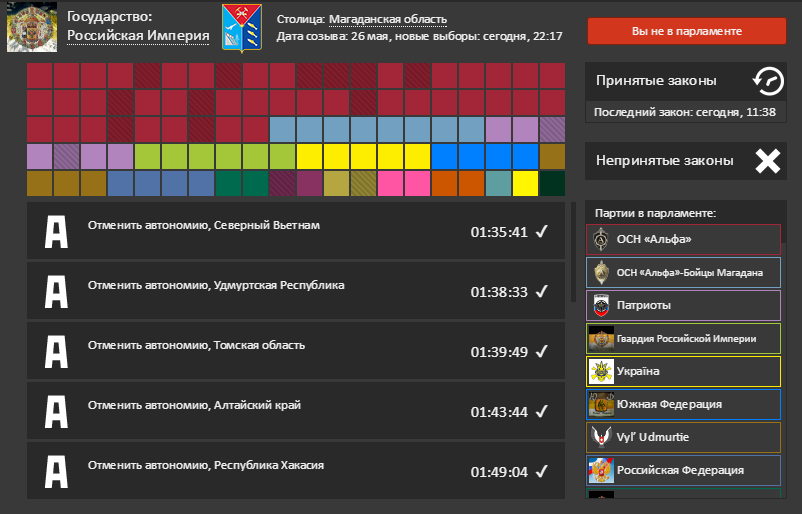Select Южная Федерация in the party list
802x514 pixels.
[669, 404]
